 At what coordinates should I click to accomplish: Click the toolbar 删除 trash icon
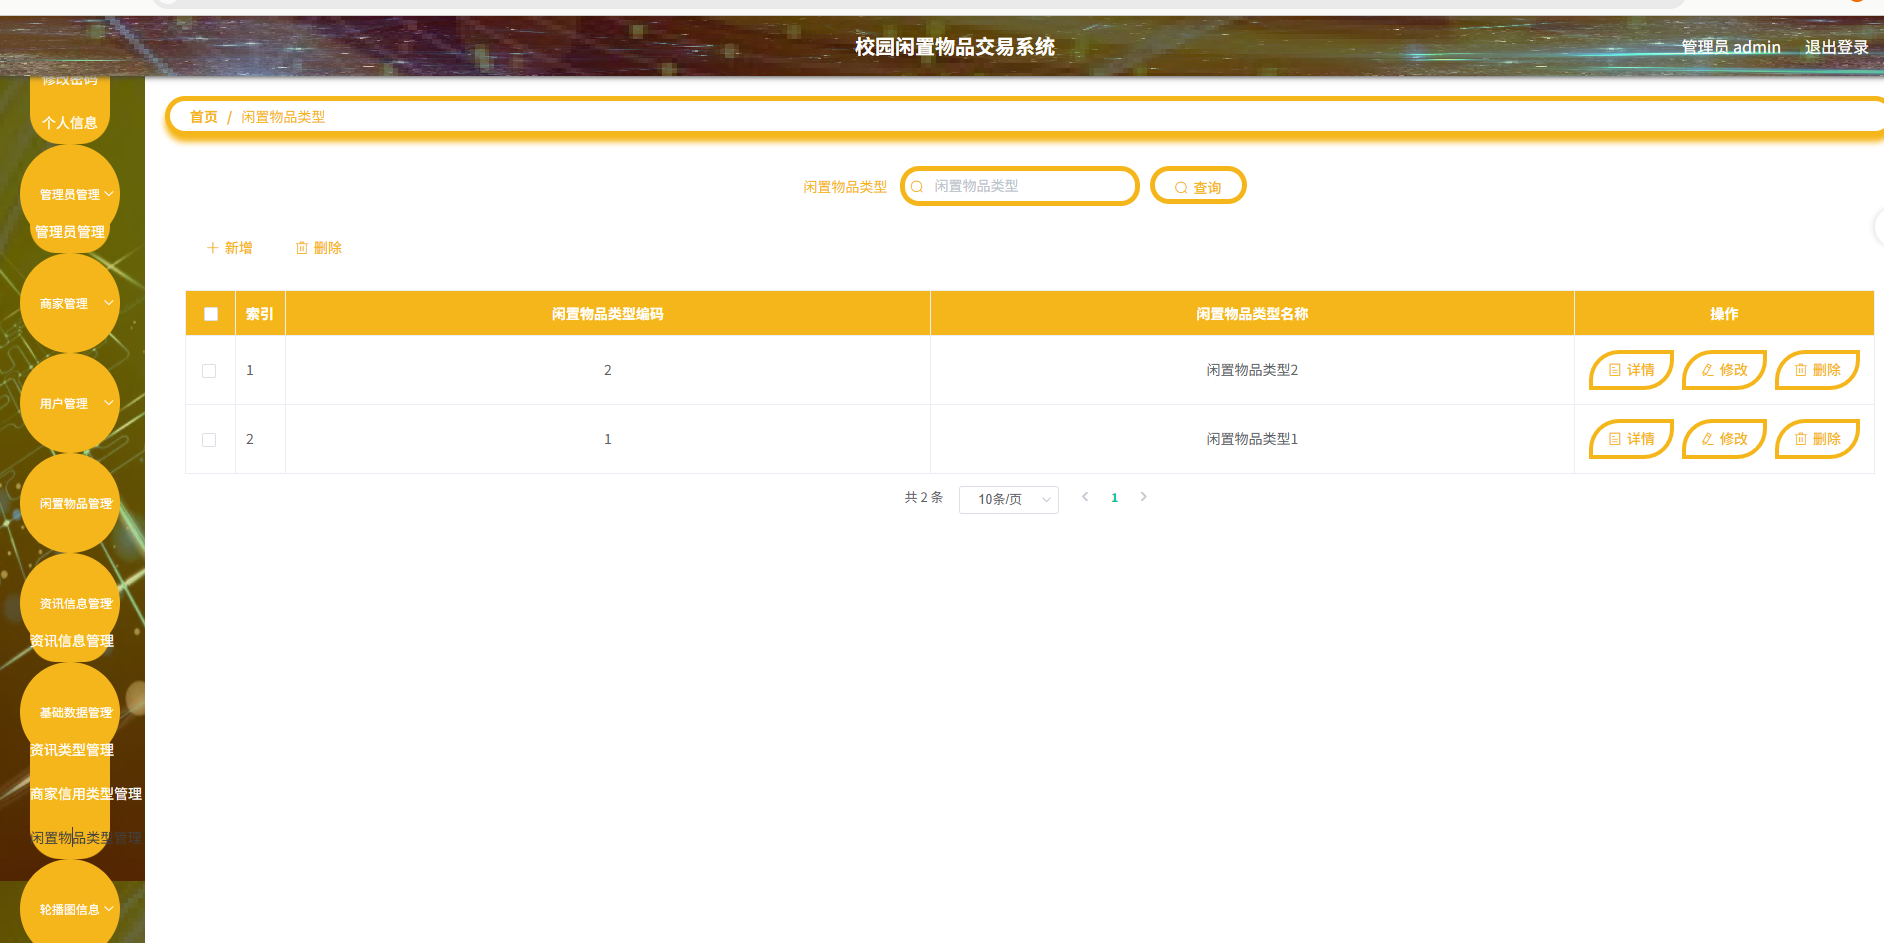pos(302,247)
